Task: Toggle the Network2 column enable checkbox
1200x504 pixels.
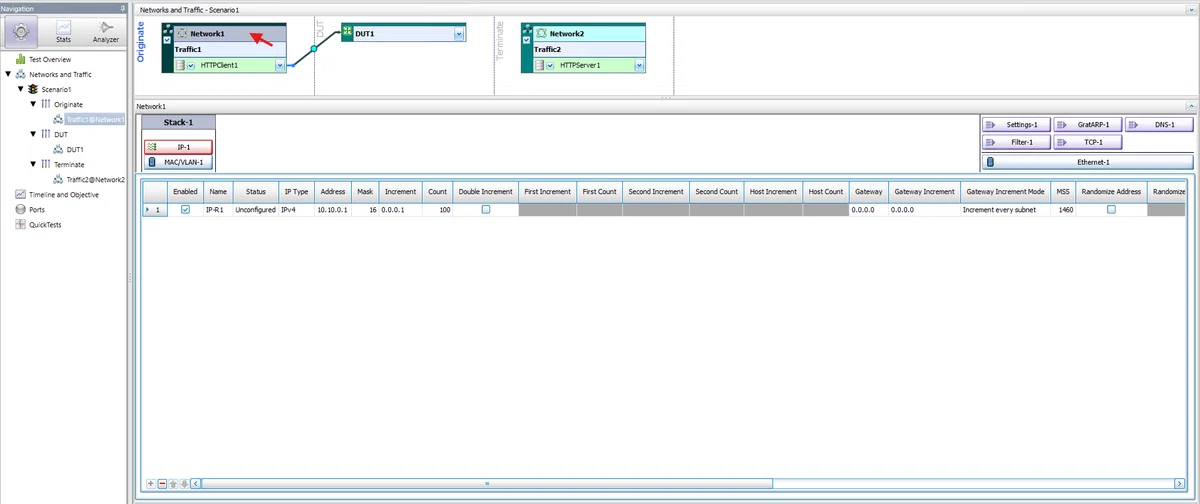Action: [x=526, y=40]
